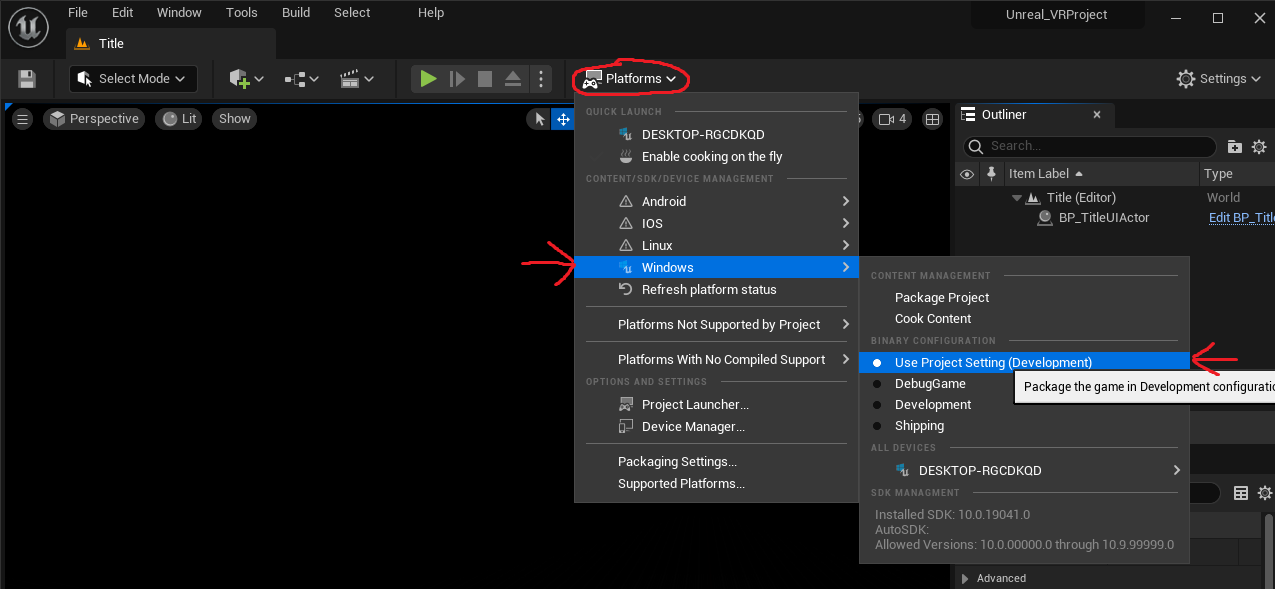This screenshot has width=1275, height=589.
Task: Expand Platforms Not Supported by Project
Action: 715,324
